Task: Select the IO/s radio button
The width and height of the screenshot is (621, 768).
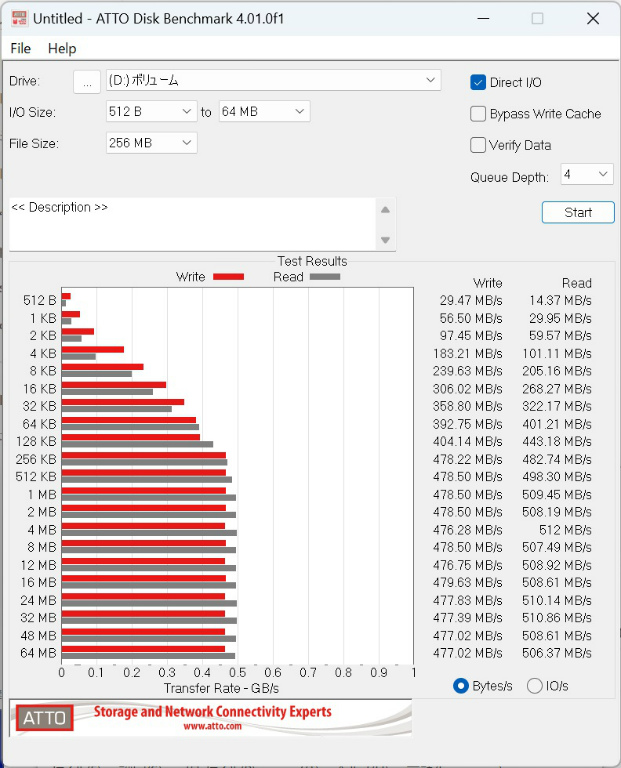Action: tap(535, 686)
